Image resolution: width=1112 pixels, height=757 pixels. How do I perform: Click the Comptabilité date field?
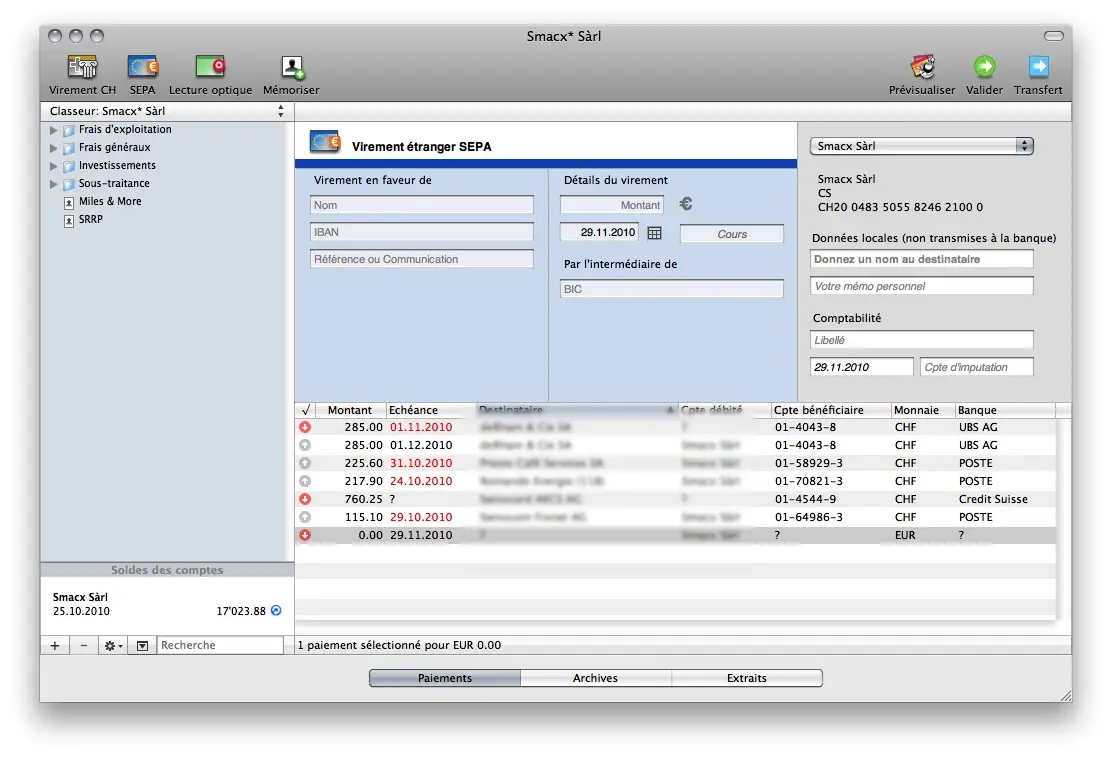pyautogui.click(x=862, y=367)
